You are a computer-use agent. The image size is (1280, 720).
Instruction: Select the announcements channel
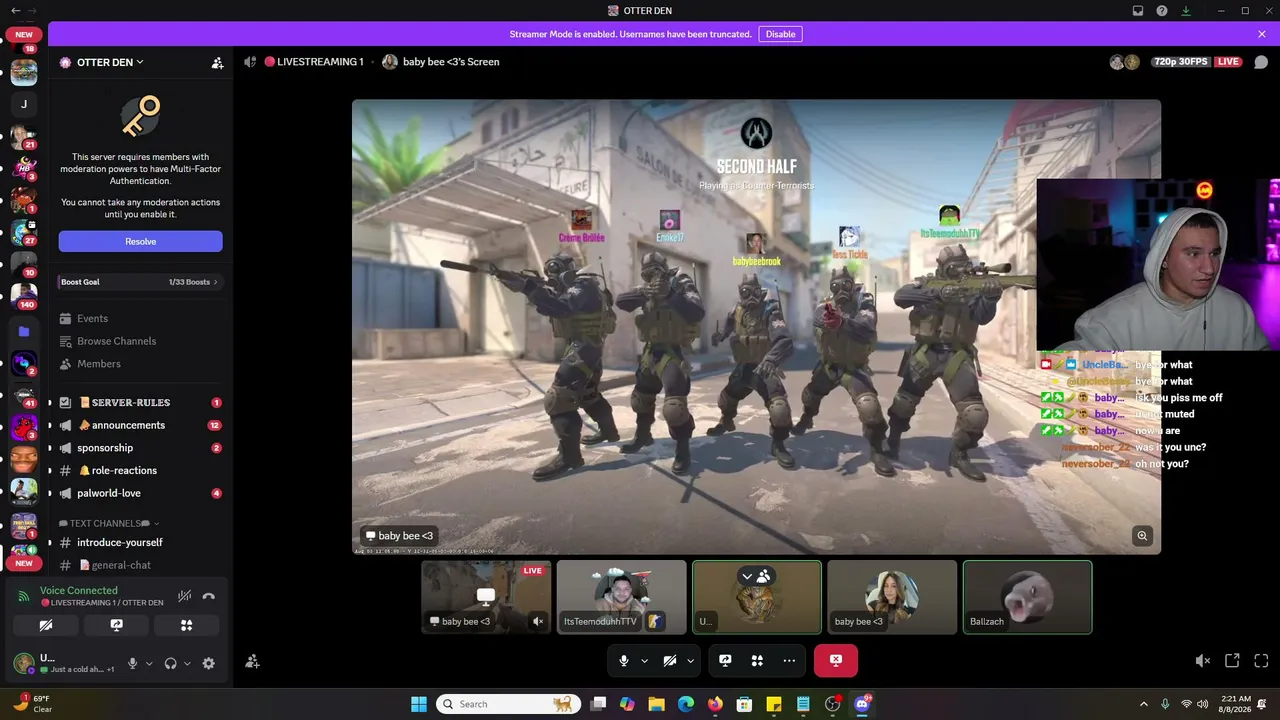pos(140,425)
